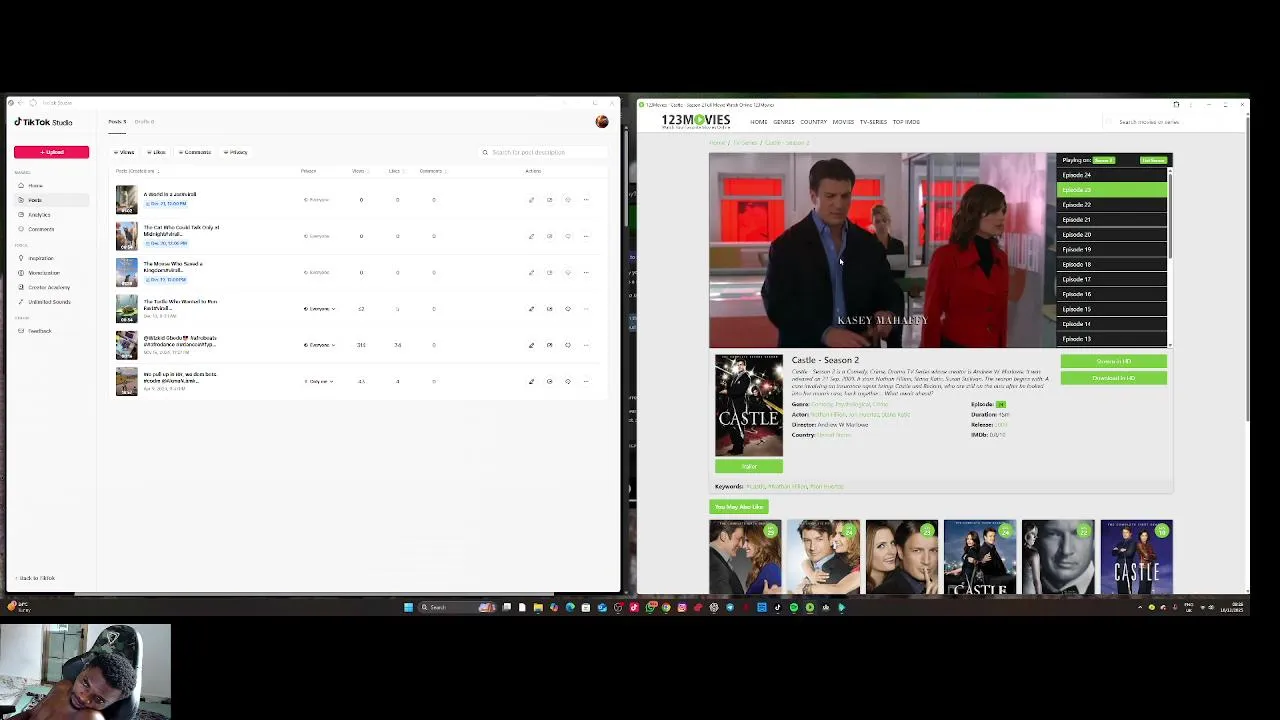Open Unlimited Sounds in TikTok Studio sidebar
The image size is (1280, 720).
(49, 302)
